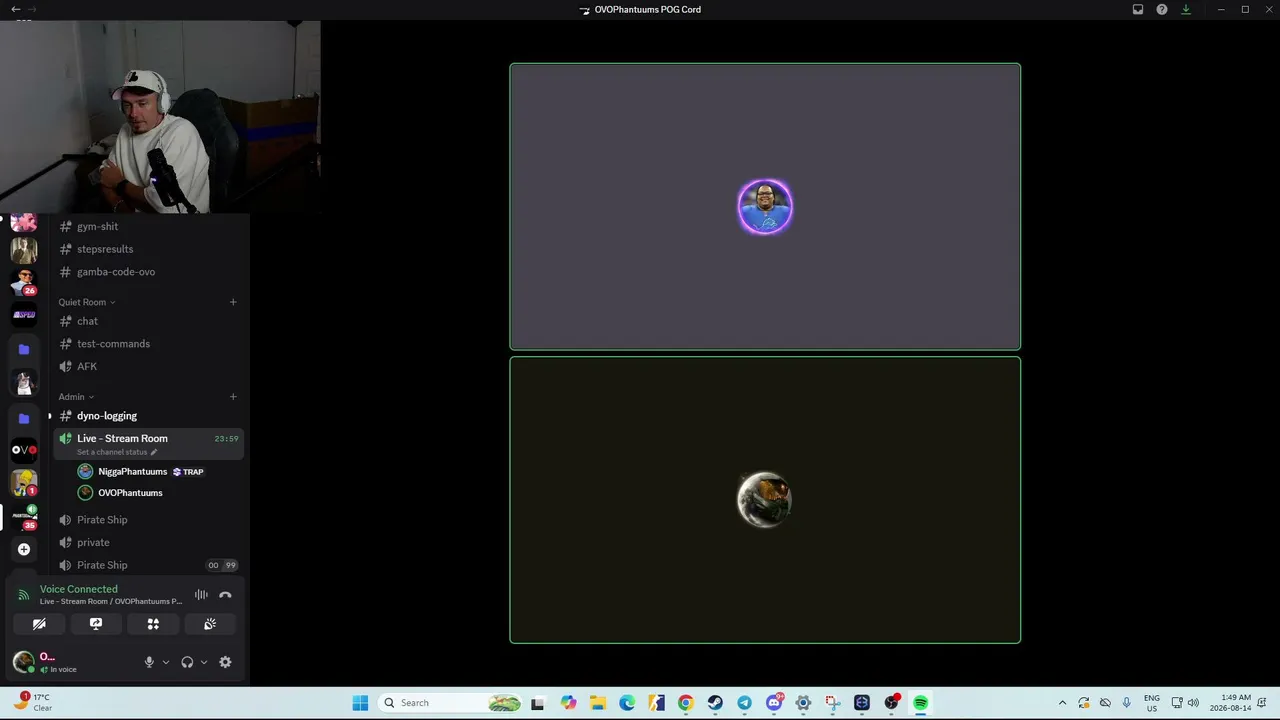Screen dimensions: 1280x720
Task: Open the soundboard button
Action: [210, 624]
